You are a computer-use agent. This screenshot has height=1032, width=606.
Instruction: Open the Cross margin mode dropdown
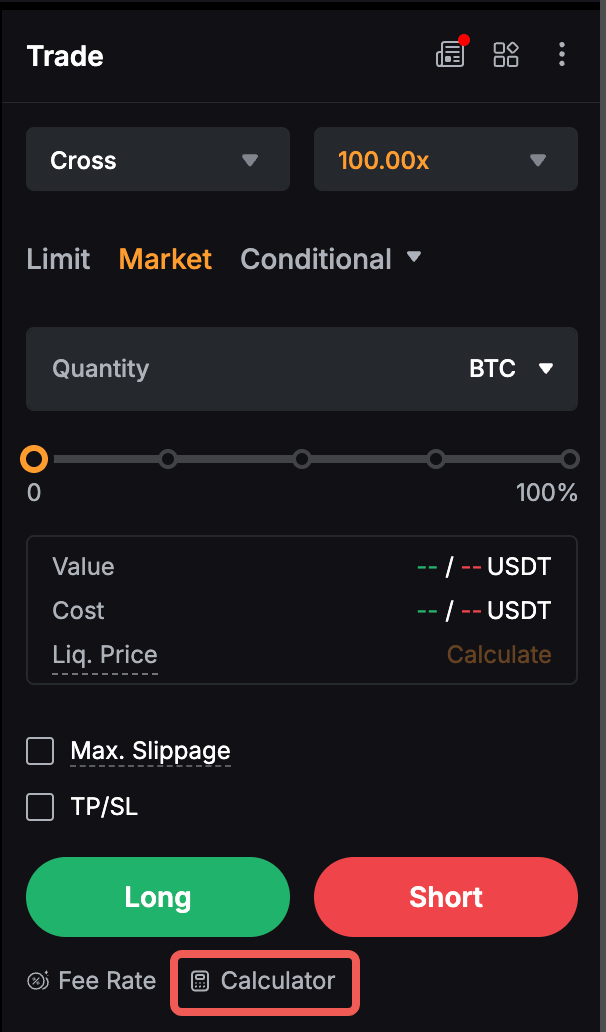pos(157,160)
